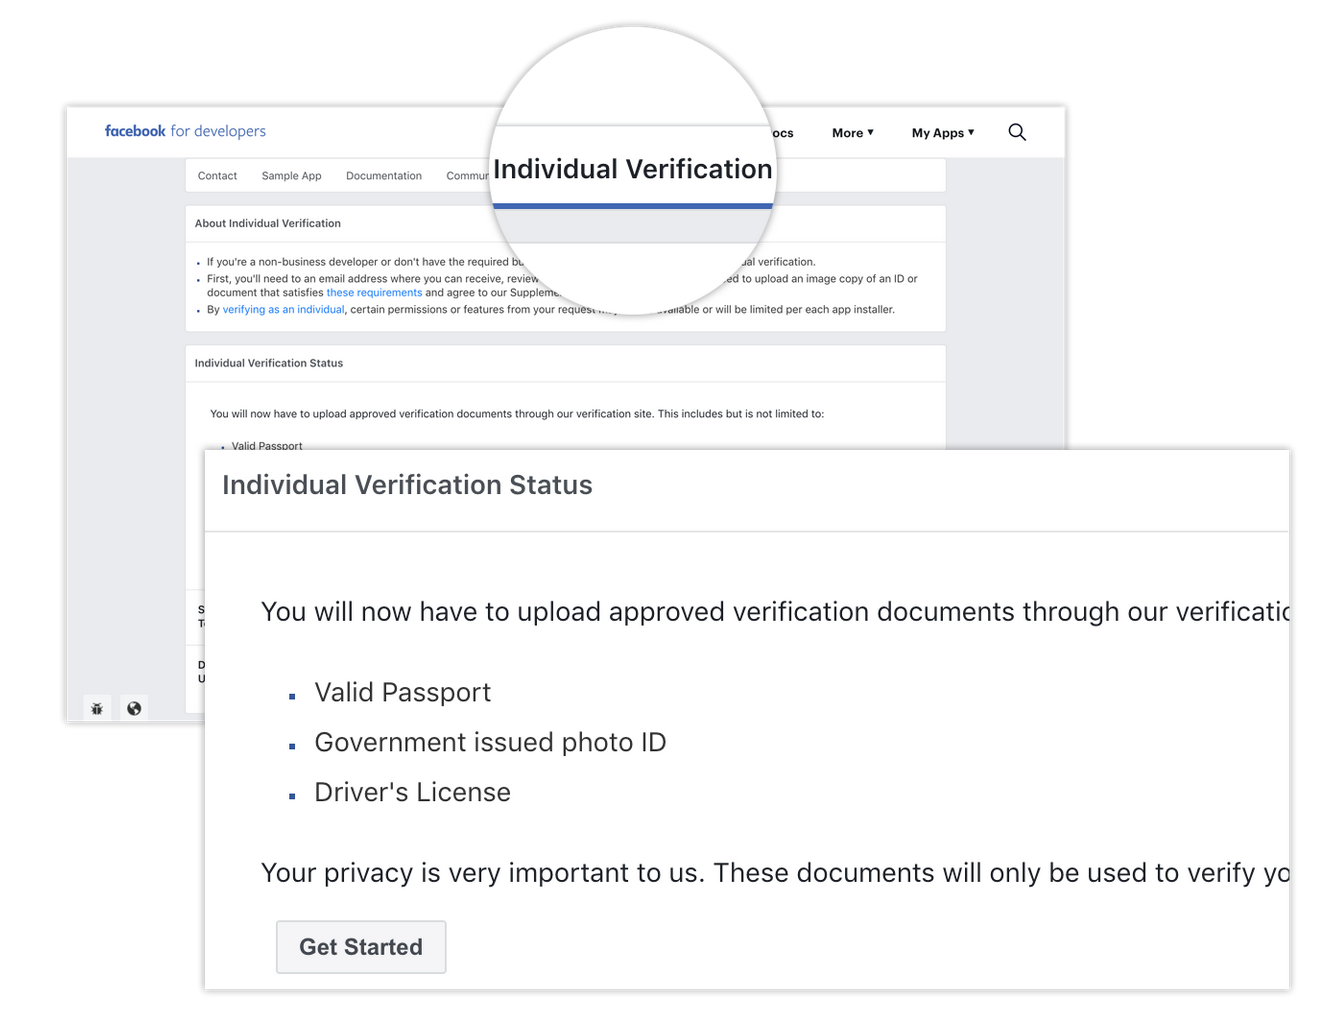
Task: Click the 'these requirements' link
Action: point(374,292)
